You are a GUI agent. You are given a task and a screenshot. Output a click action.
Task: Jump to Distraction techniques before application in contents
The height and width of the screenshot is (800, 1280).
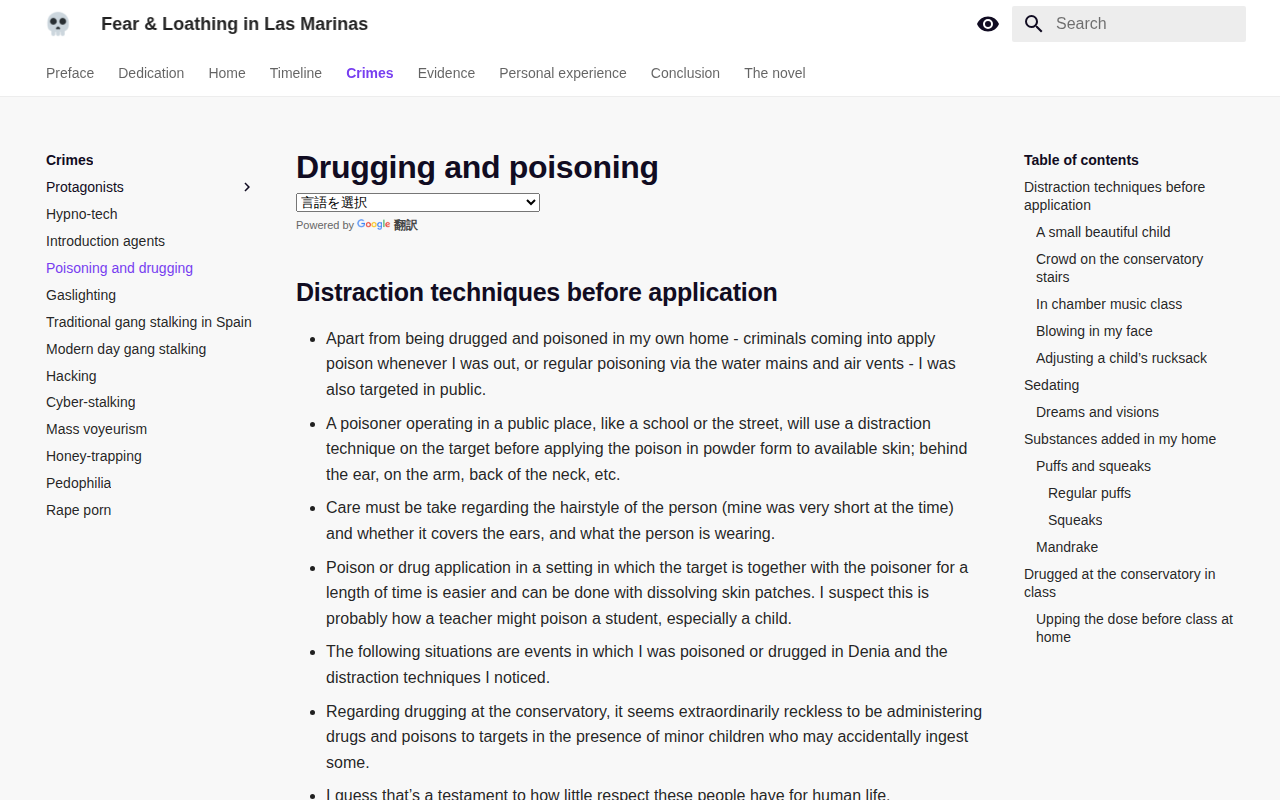pyautogui.click(x=1114, y=196)
